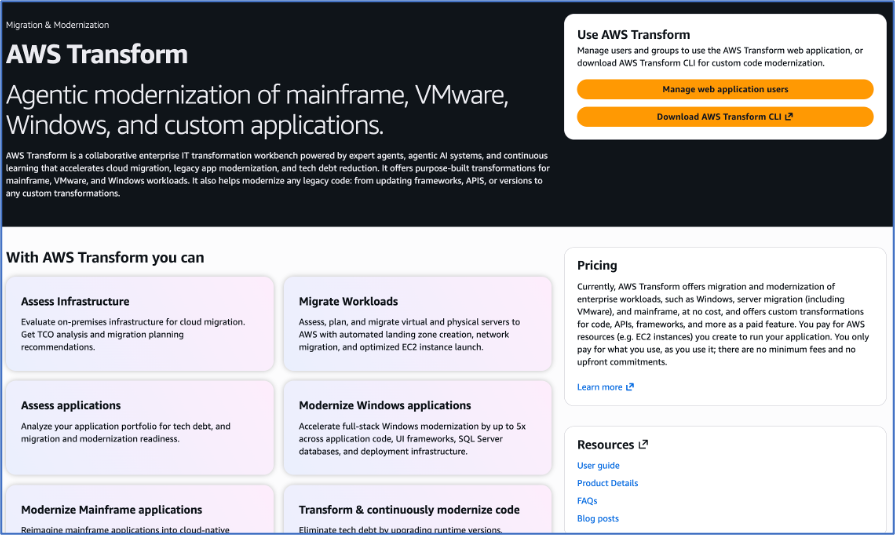This screenshot has width=896, height=536.
Task: Click Download AWS Transform CLI button
Action: (725, 117)
